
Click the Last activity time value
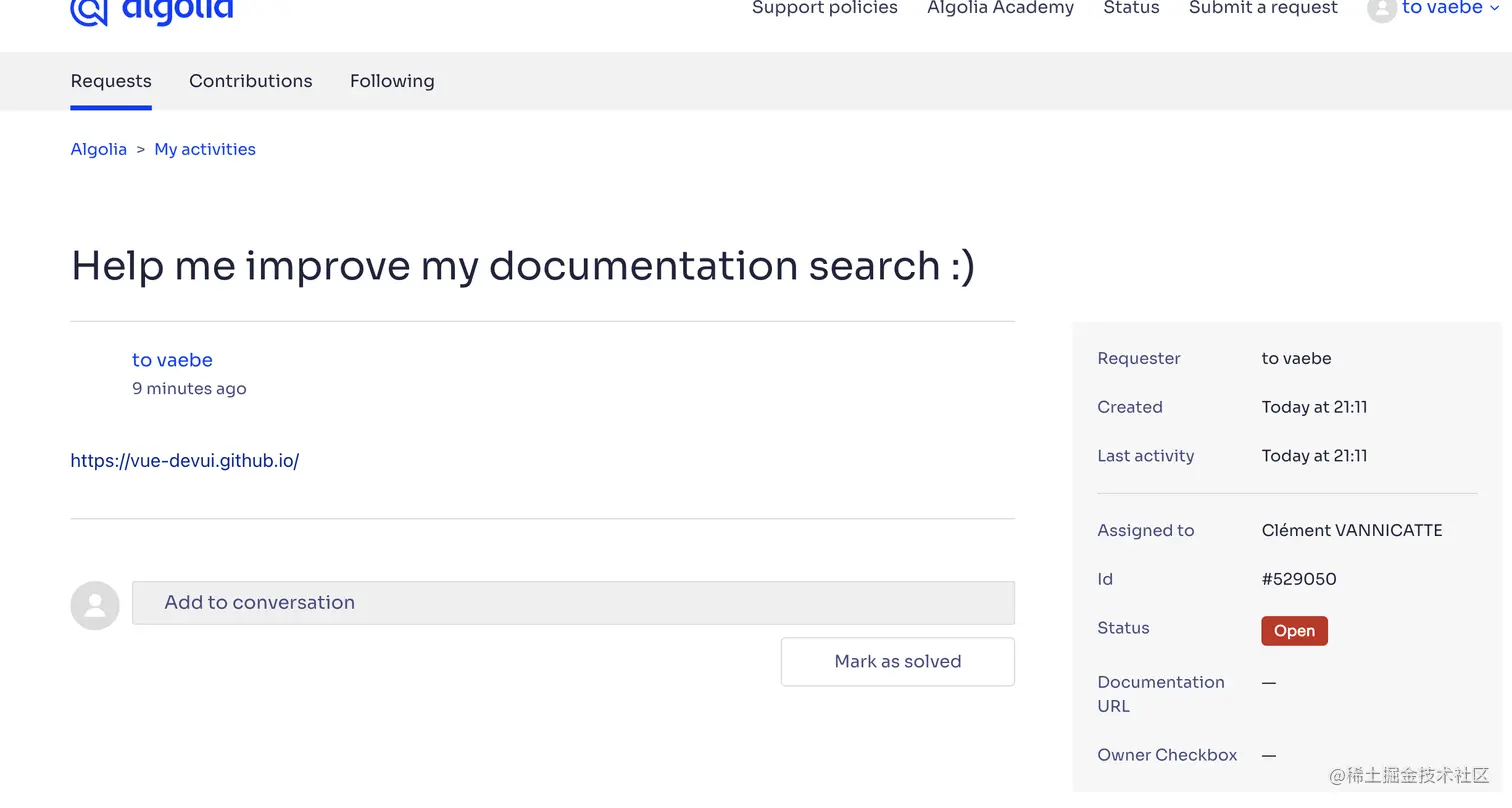click(1315, 456)
